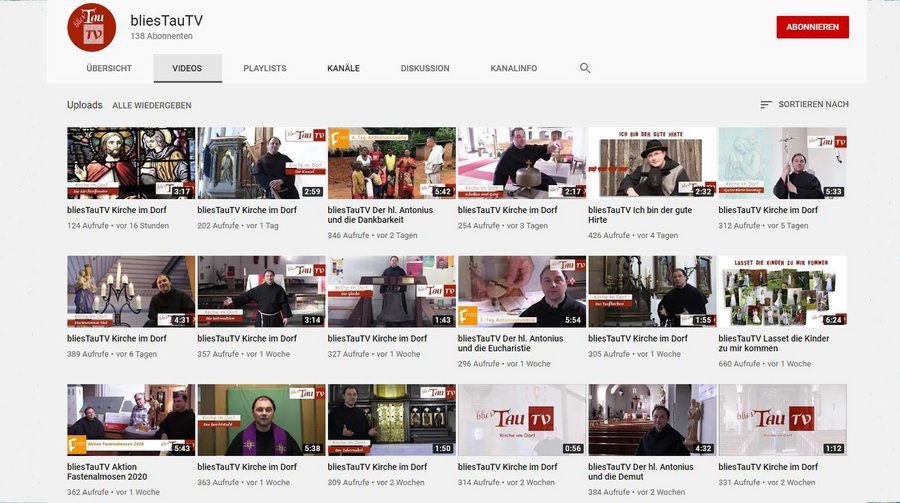Open the purple stole thumbnail lasting 5:38
Viewport: 900px width, 503px height.
click(261, 420)
